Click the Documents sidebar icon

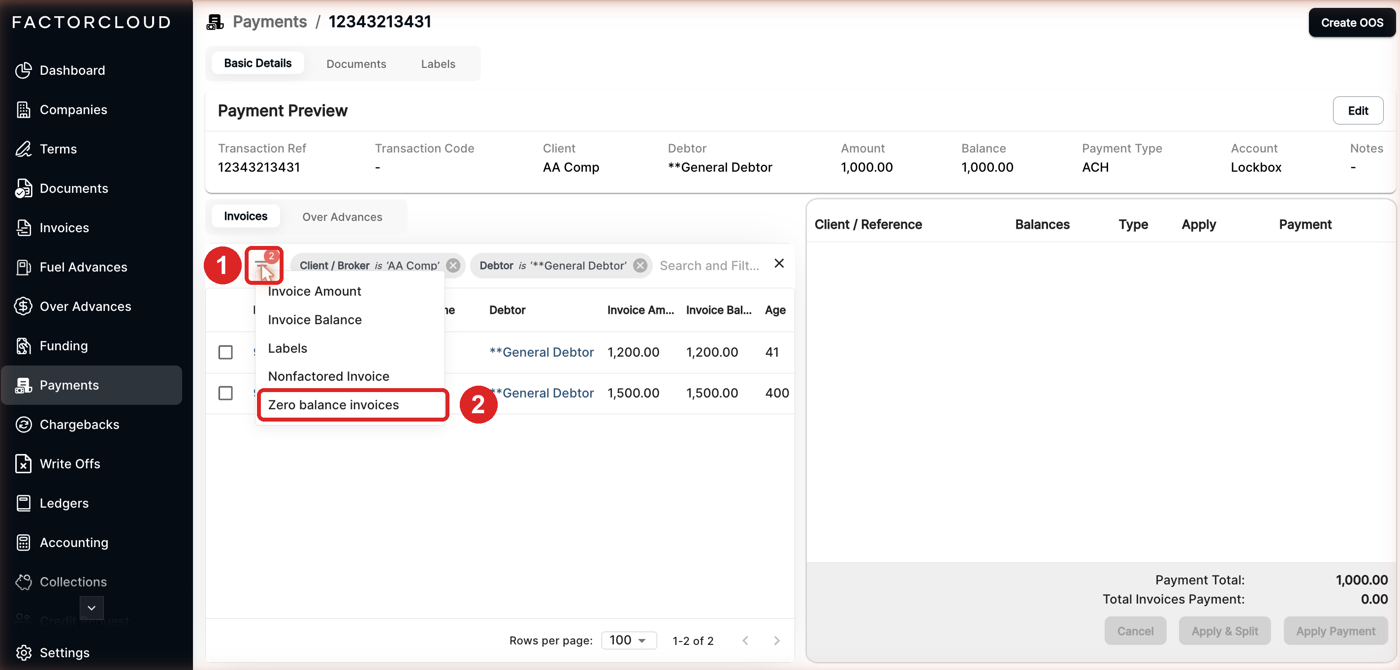(x=23, y=188)
